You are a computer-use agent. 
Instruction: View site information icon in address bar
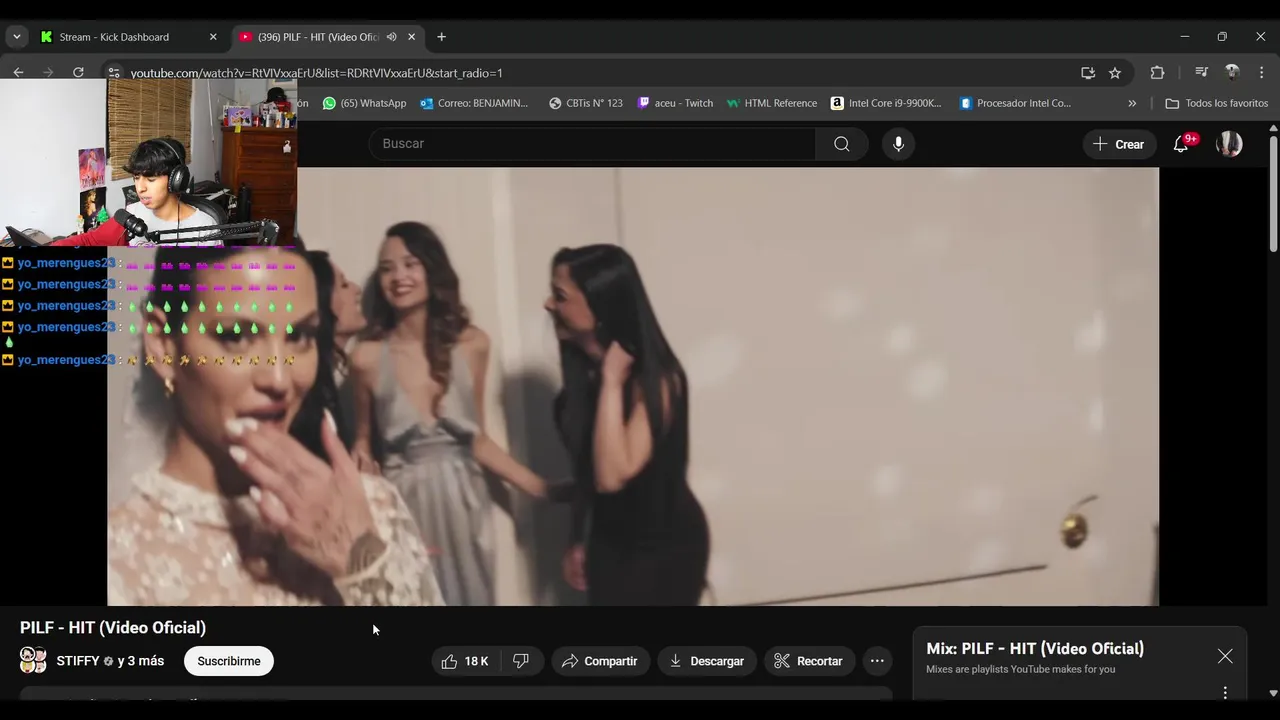click(114, 73)
